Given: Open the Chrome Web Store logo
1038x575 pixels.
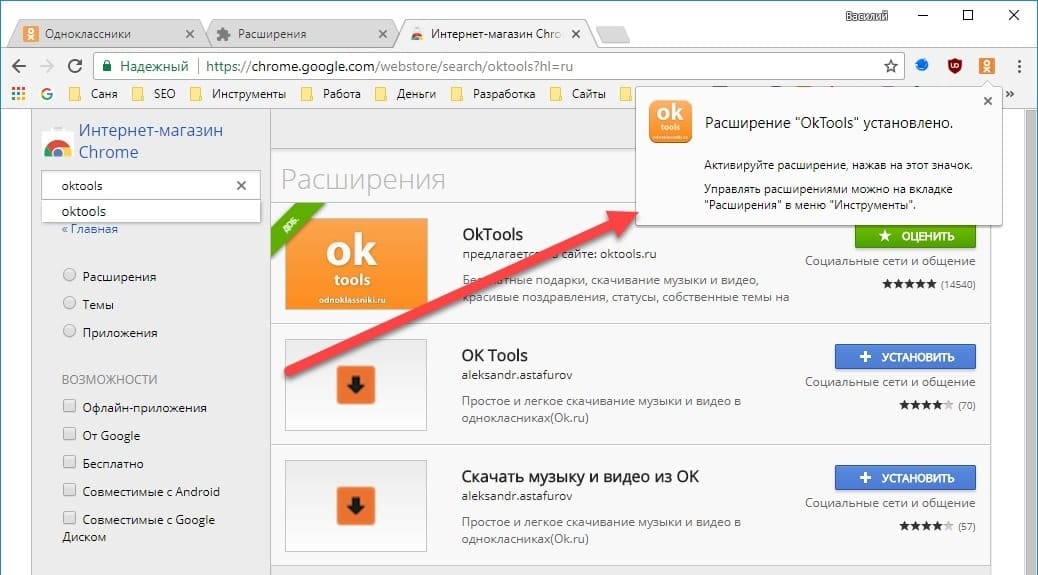Looking at the screenshot, I should (x=58, y=144).
